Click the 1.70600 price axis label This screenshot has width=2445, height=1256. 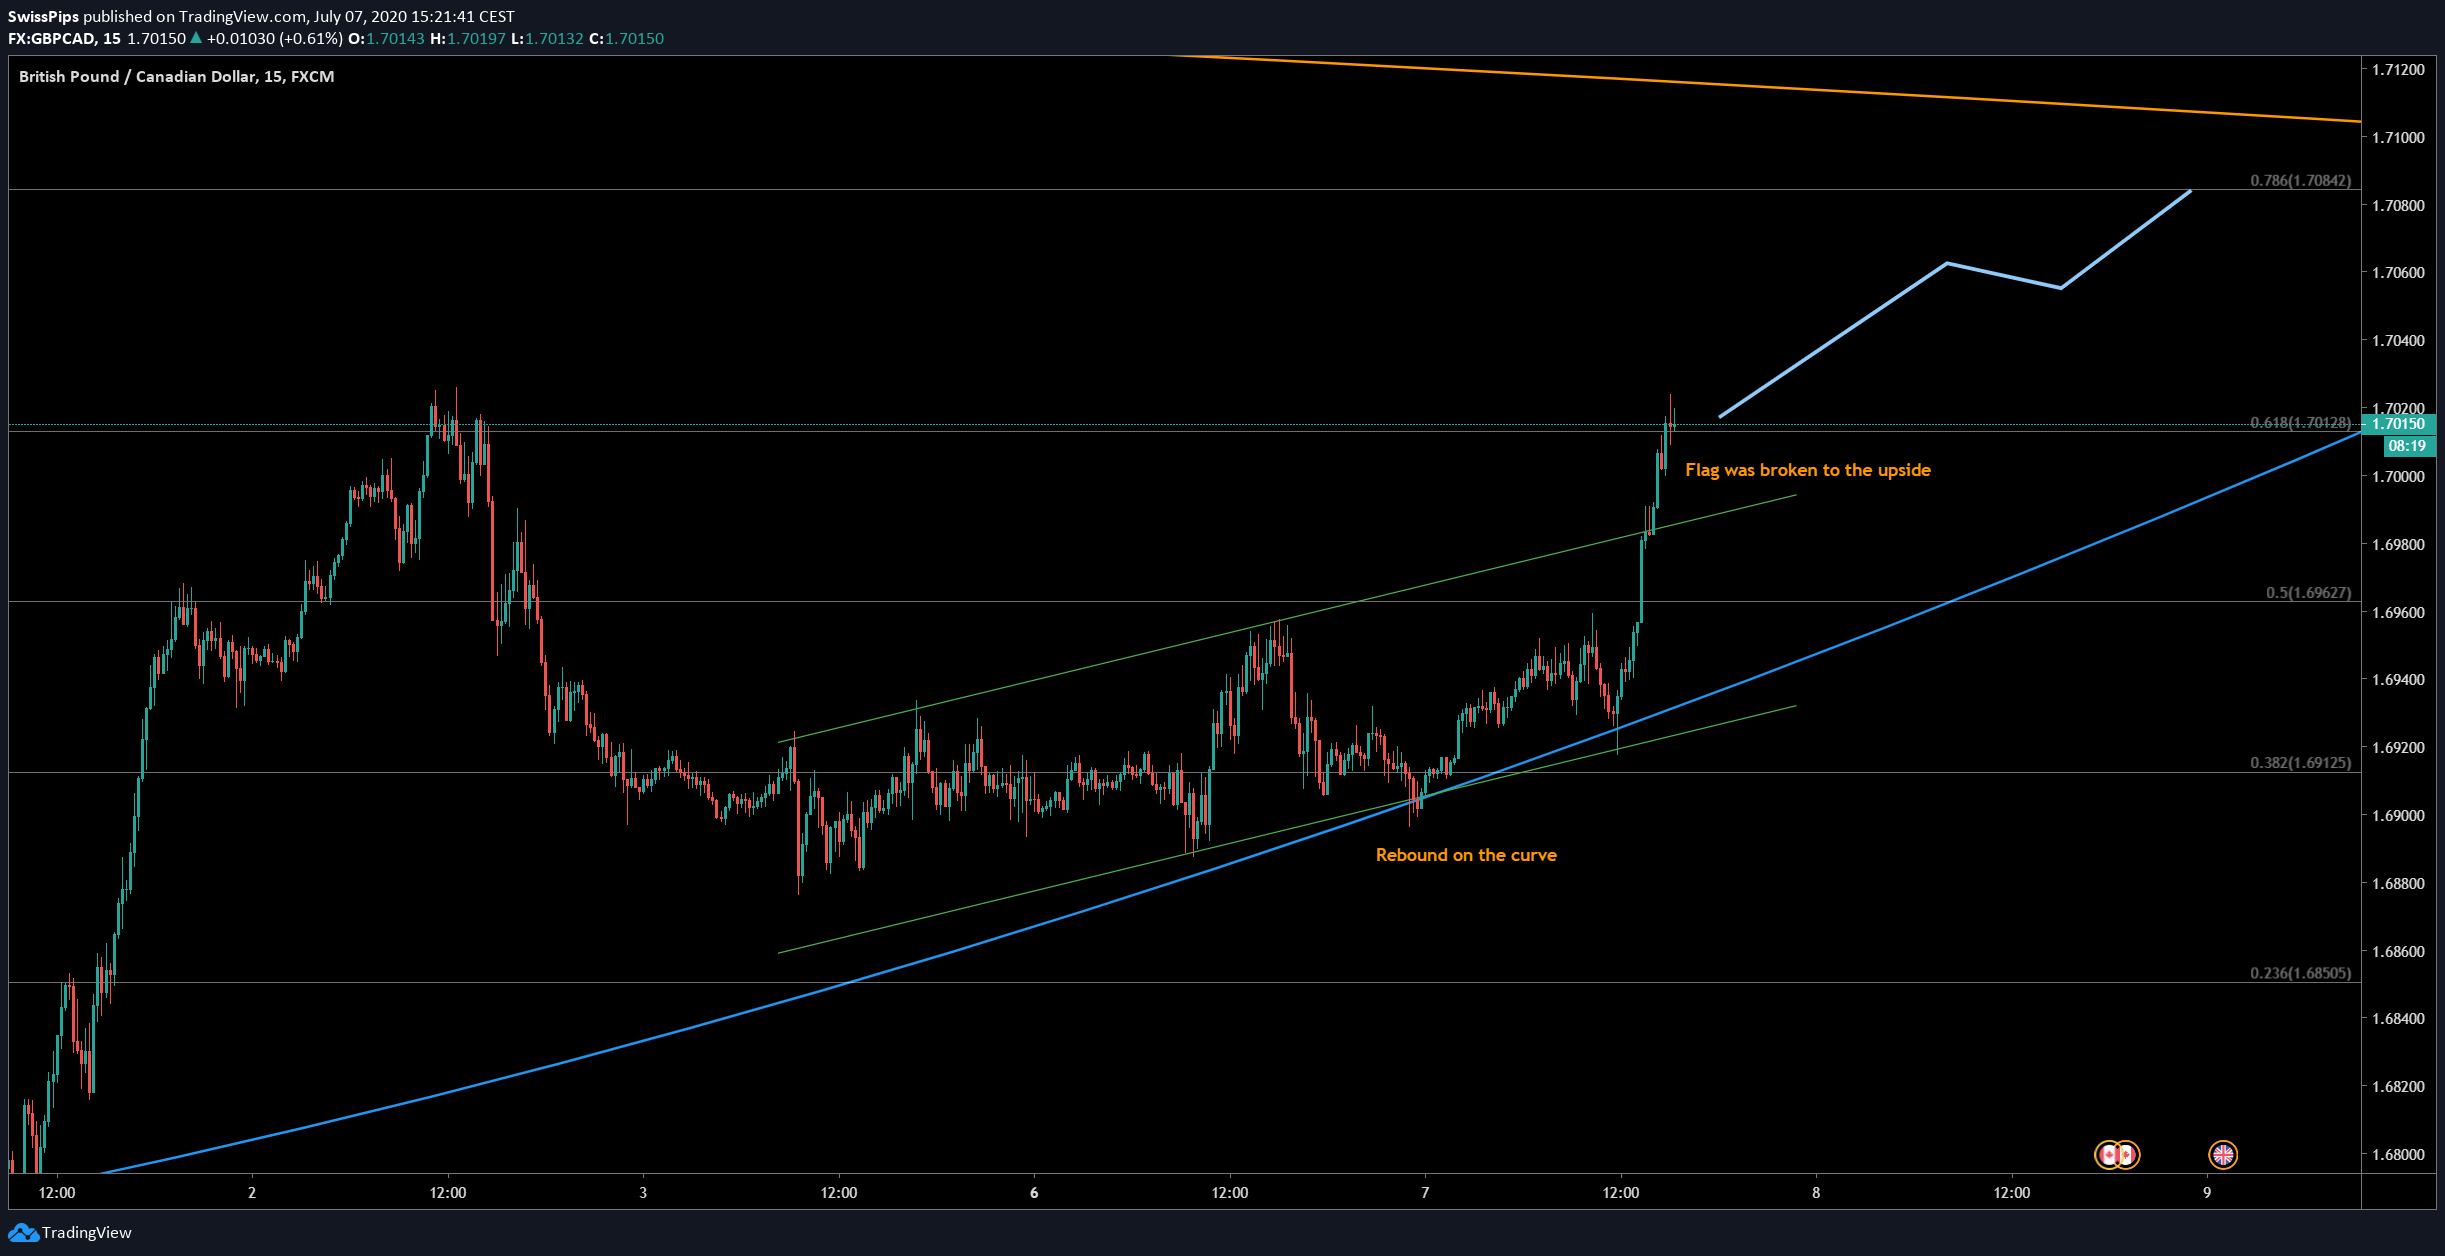pyautogui.click(x=2398, y=272)
